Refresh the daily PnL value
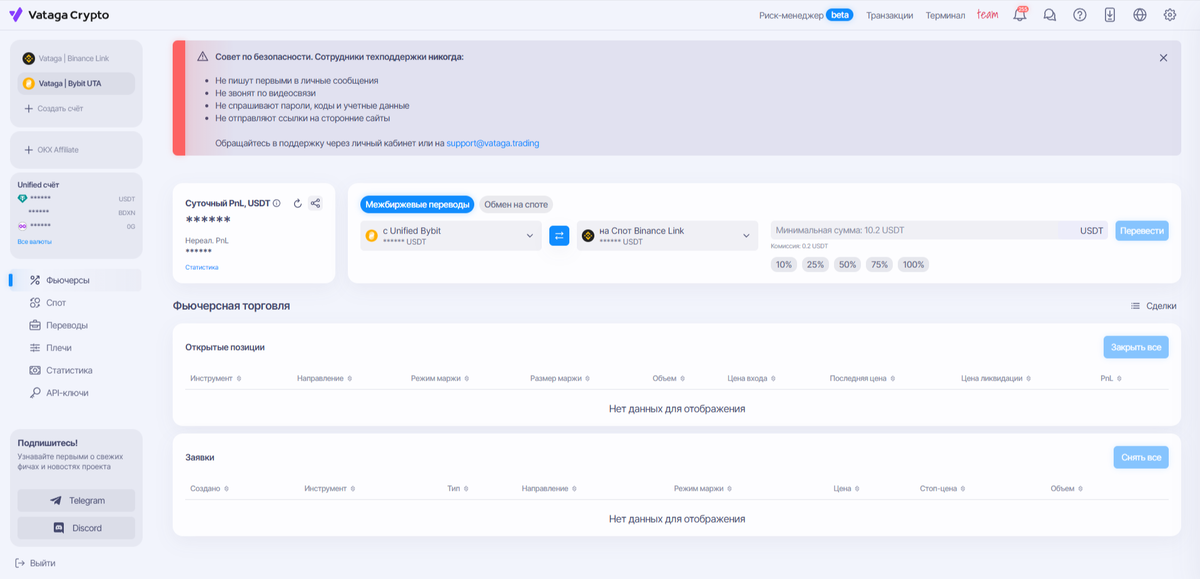The height and width of the screenshot is (579, 1200). pos(297,203)
